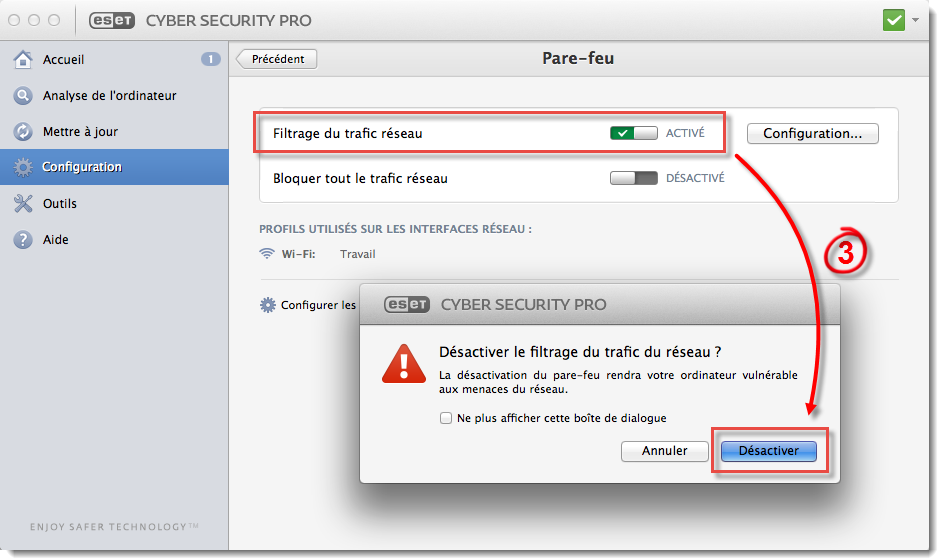Click the Annuler button
The height and width of the screenshot is (559, 938).
664,451
